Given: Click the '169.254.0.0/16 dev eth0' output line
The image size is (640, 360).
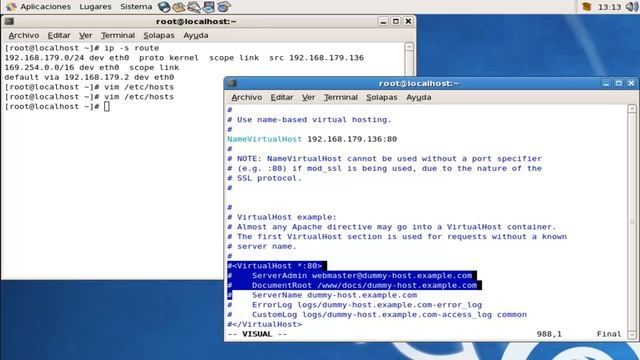Looking at the screenshot, I should coord(92,68).
